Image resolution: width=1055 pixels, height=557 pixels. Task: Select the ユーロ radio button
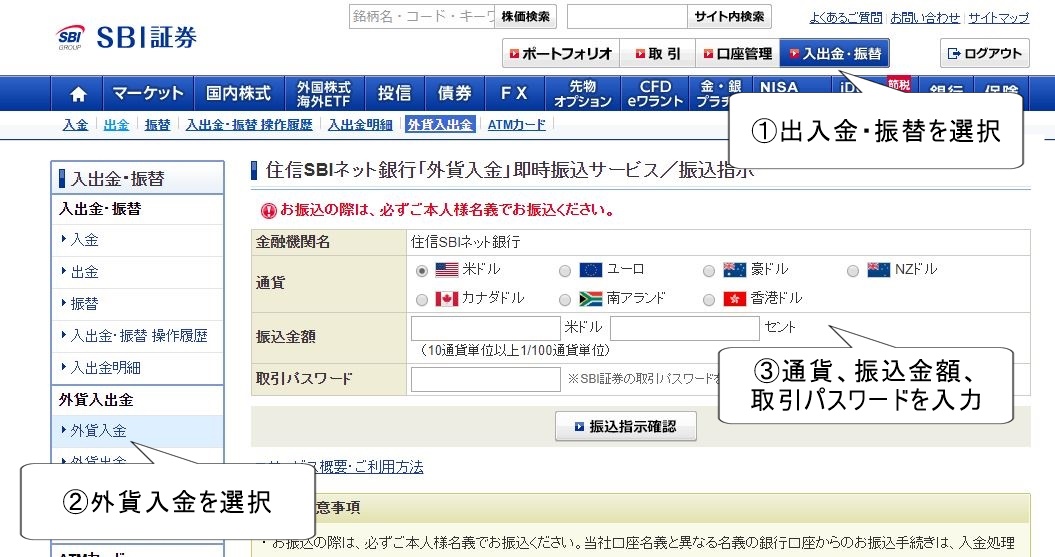click(x=565, y=271)
